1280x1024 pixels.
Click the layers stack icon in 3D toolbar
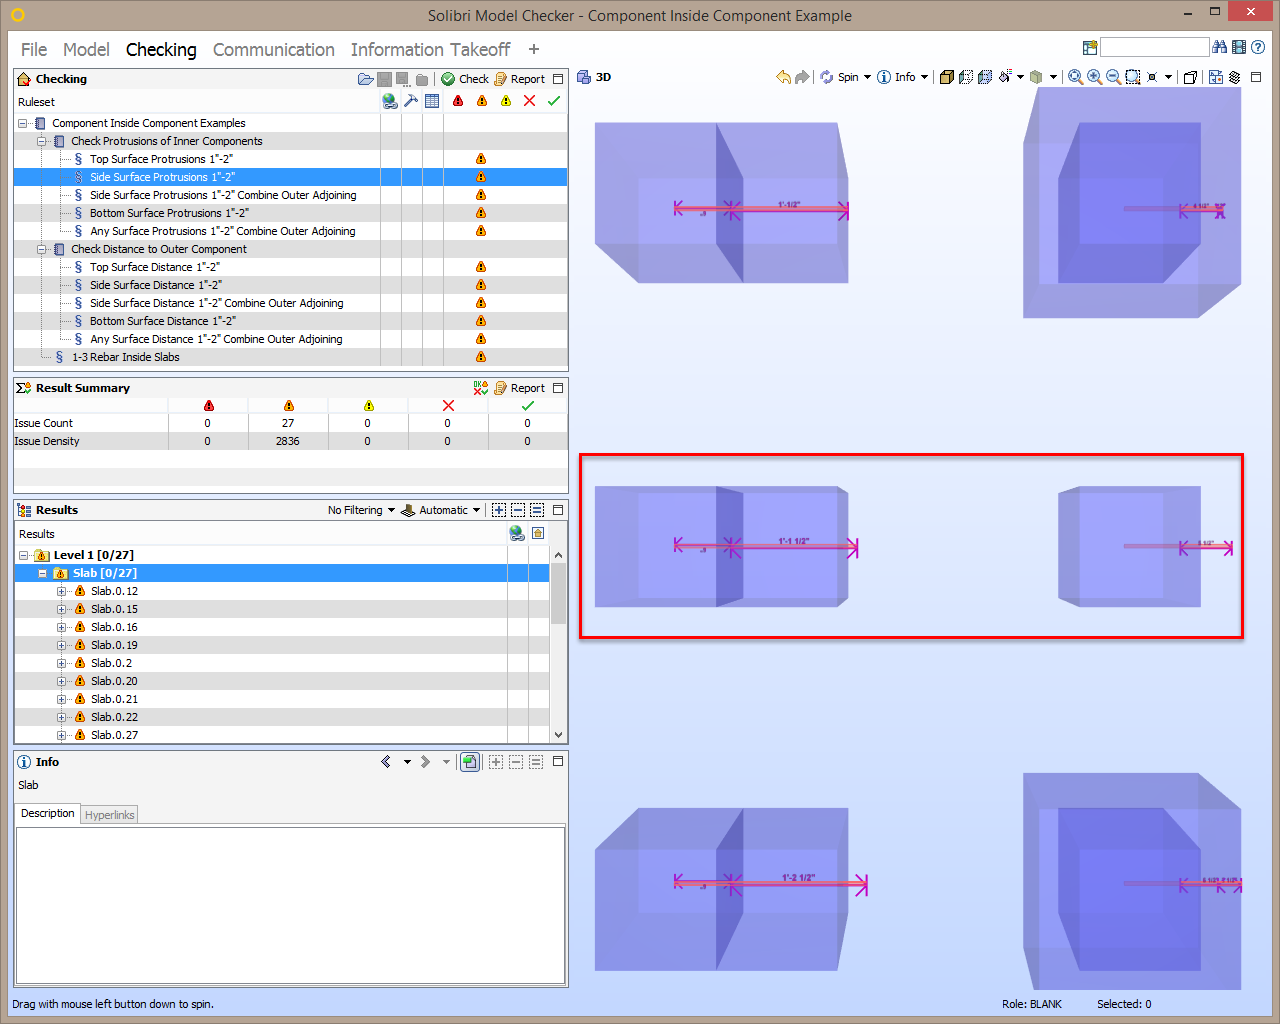point(1235,77)
